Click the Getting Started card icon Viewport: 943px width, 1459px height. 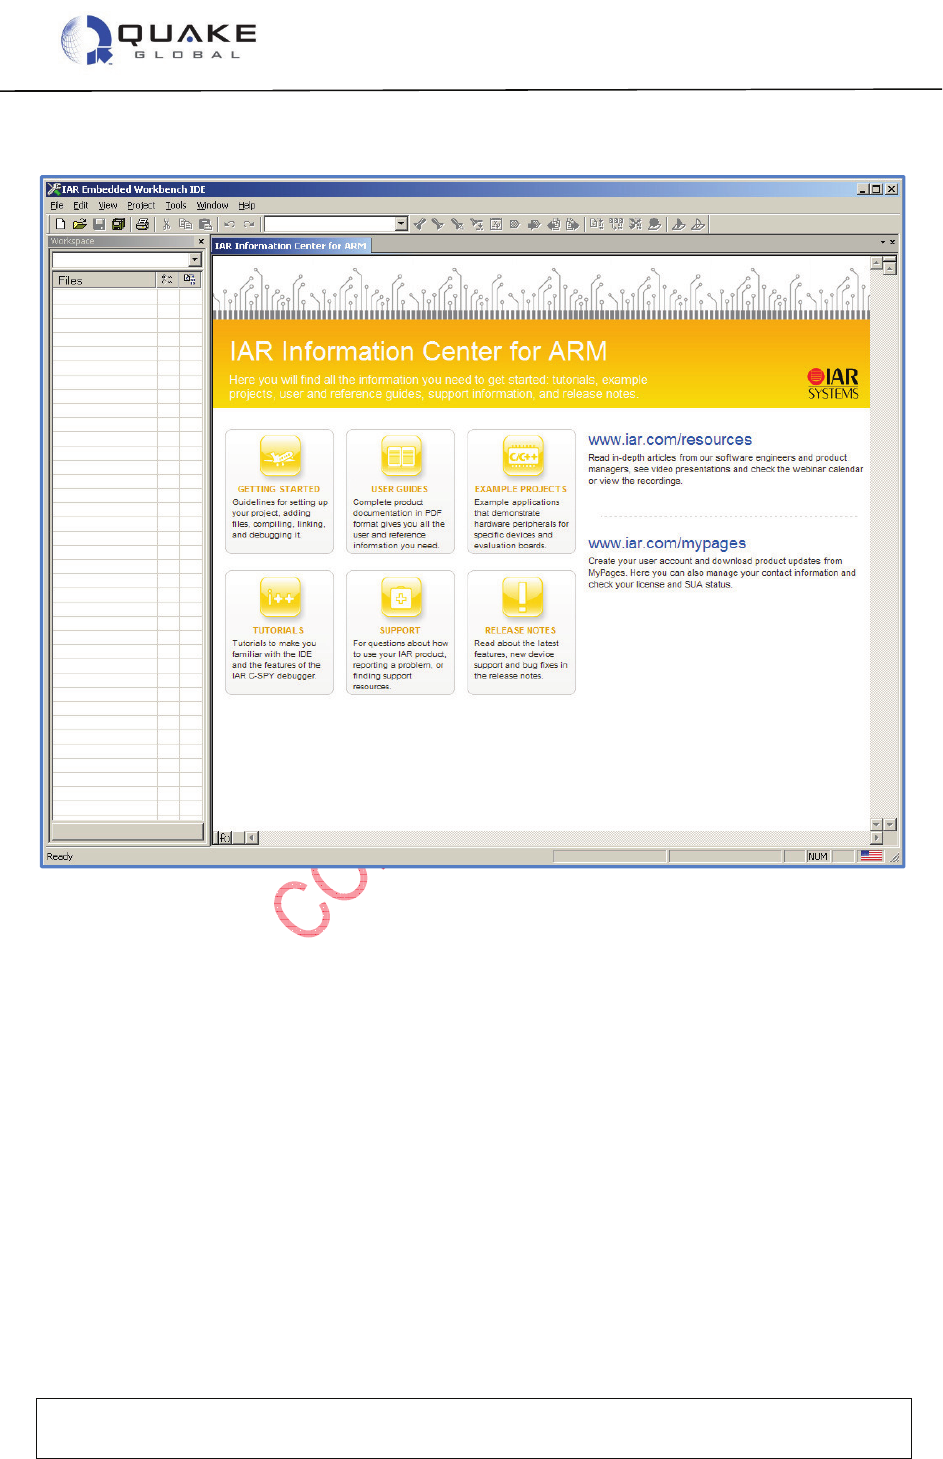click(280, 456)
